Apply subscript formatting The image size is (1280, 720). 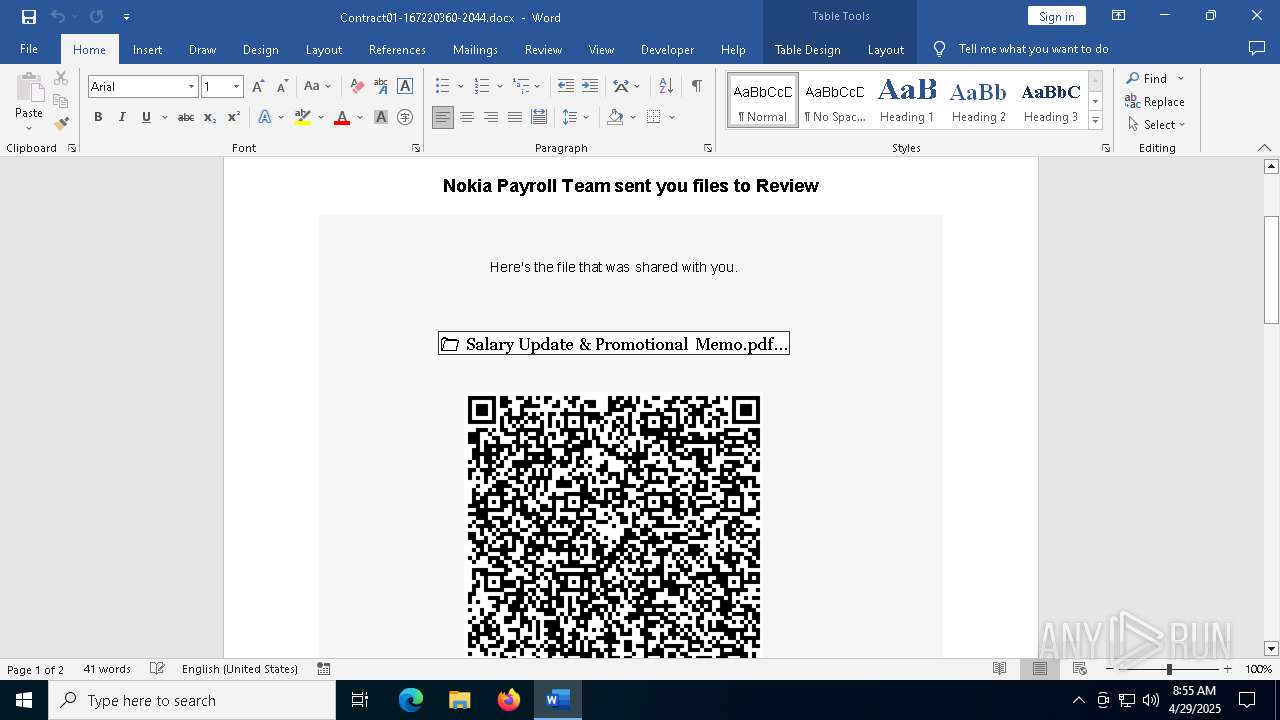pyautogui.click(x=210, y=118)
